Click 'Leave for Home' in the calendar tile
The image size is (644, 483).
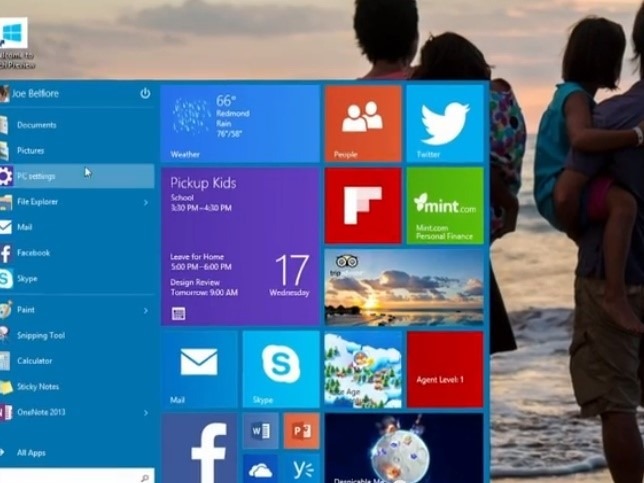tap(197, 257)
